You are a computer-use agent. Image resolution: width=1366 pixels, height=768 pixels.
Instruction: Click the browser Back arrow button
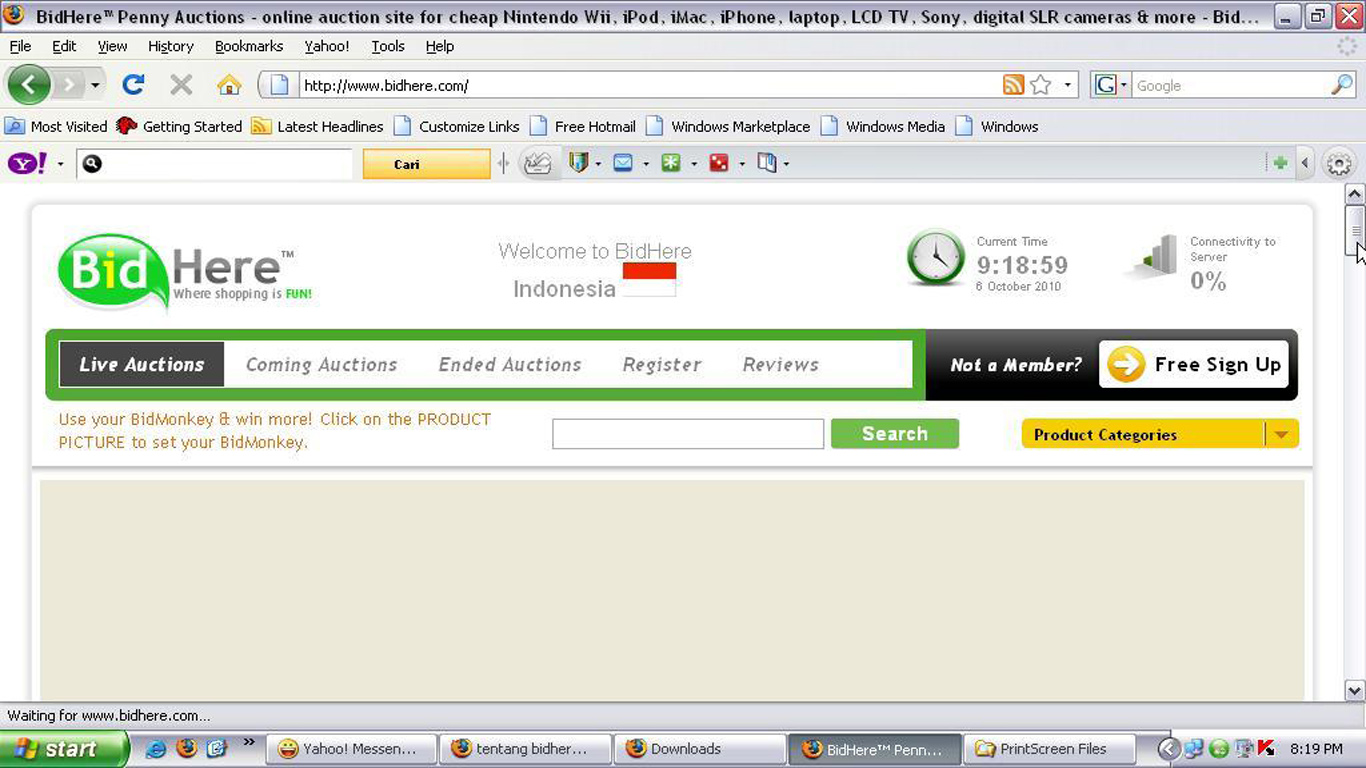[x=29, y=85]
